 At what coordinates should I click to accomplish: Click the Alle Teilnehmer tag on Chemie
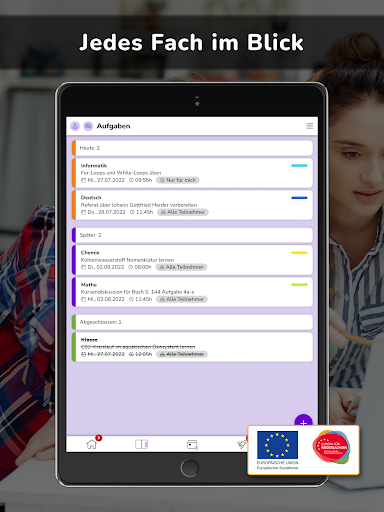pos(181,267)
